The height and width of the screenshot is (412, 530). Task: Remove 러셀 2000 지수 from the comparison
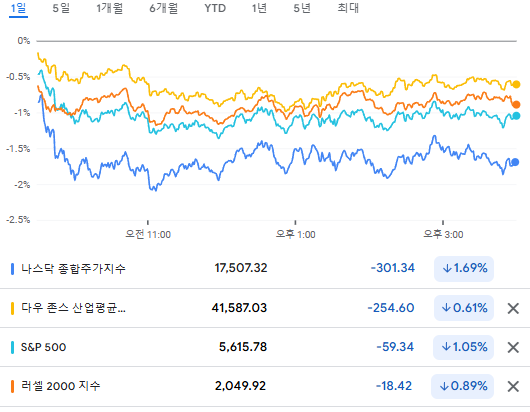(513, 386)
